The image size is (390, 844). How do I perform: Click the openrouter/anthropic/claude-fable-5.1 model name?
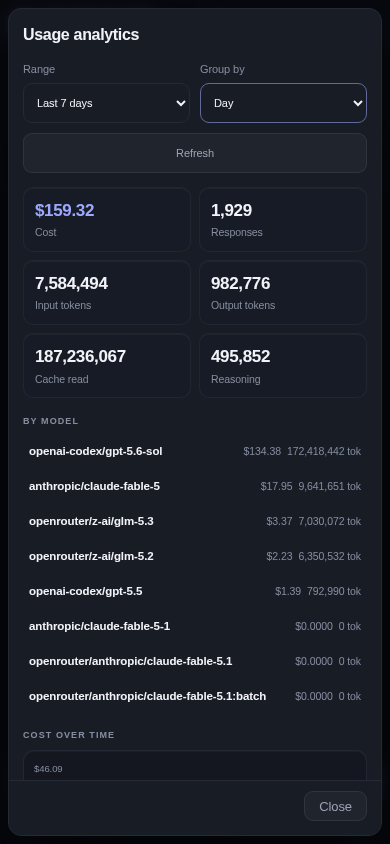[131, 661]
